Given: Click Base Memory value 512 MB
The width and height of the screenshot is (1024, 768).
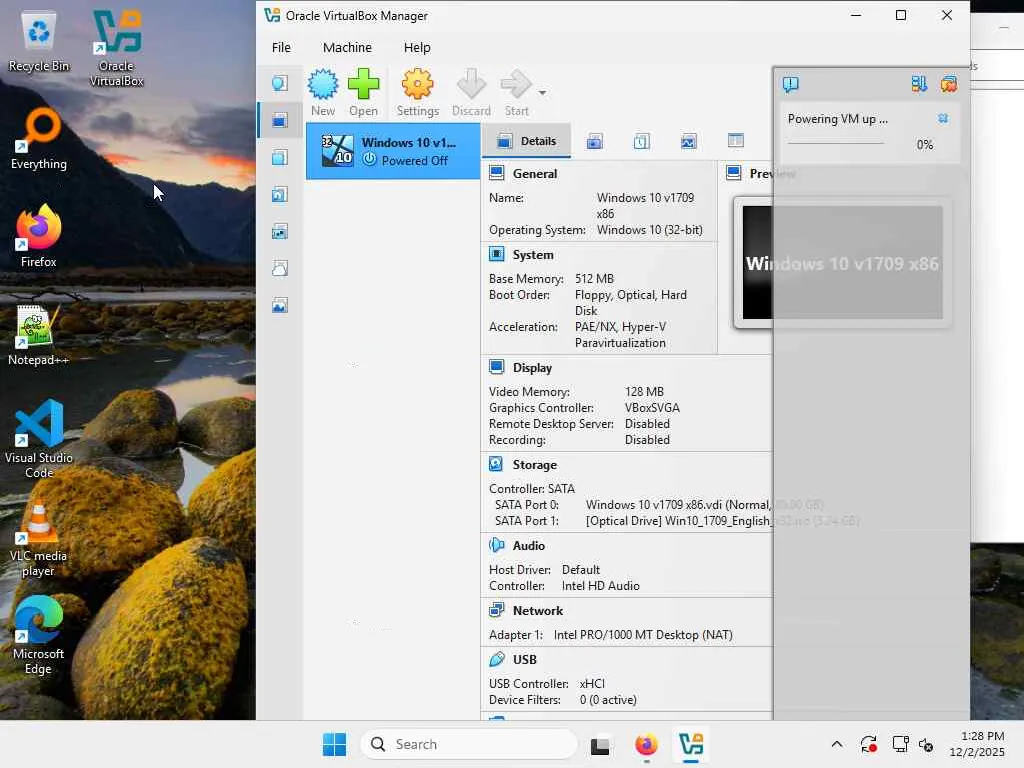Looking at the screenshot, I should click(x=594, y=279).
